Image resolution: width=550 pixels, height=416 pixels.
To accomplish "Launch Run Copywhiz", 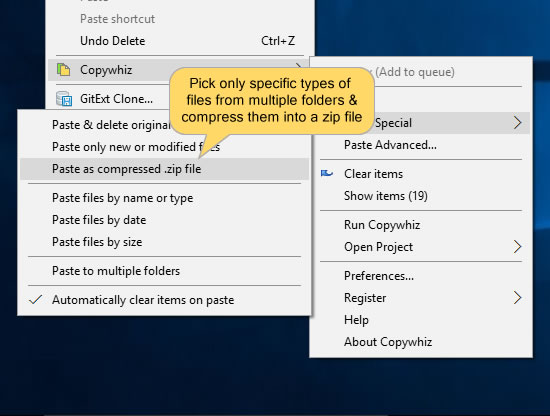I will tap(421, 225).
